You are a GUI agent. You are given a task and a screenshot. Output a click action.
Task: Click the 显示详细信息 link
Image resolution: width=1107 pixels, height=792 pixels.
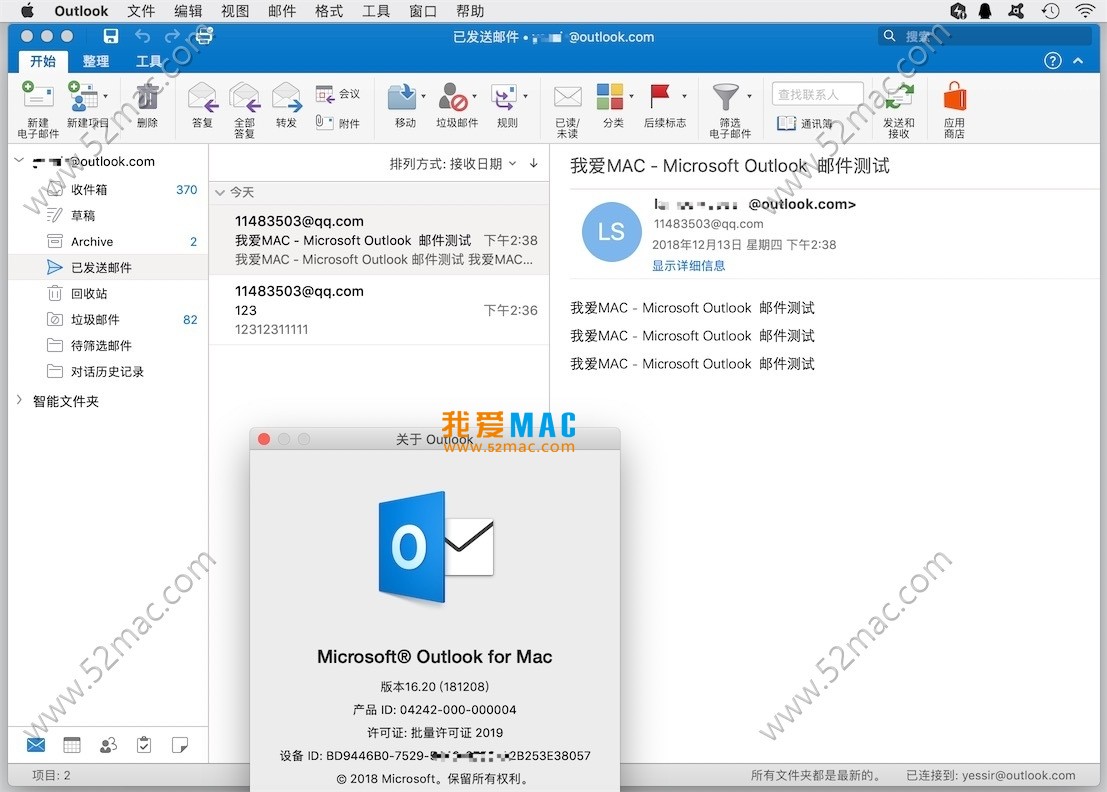688,265
